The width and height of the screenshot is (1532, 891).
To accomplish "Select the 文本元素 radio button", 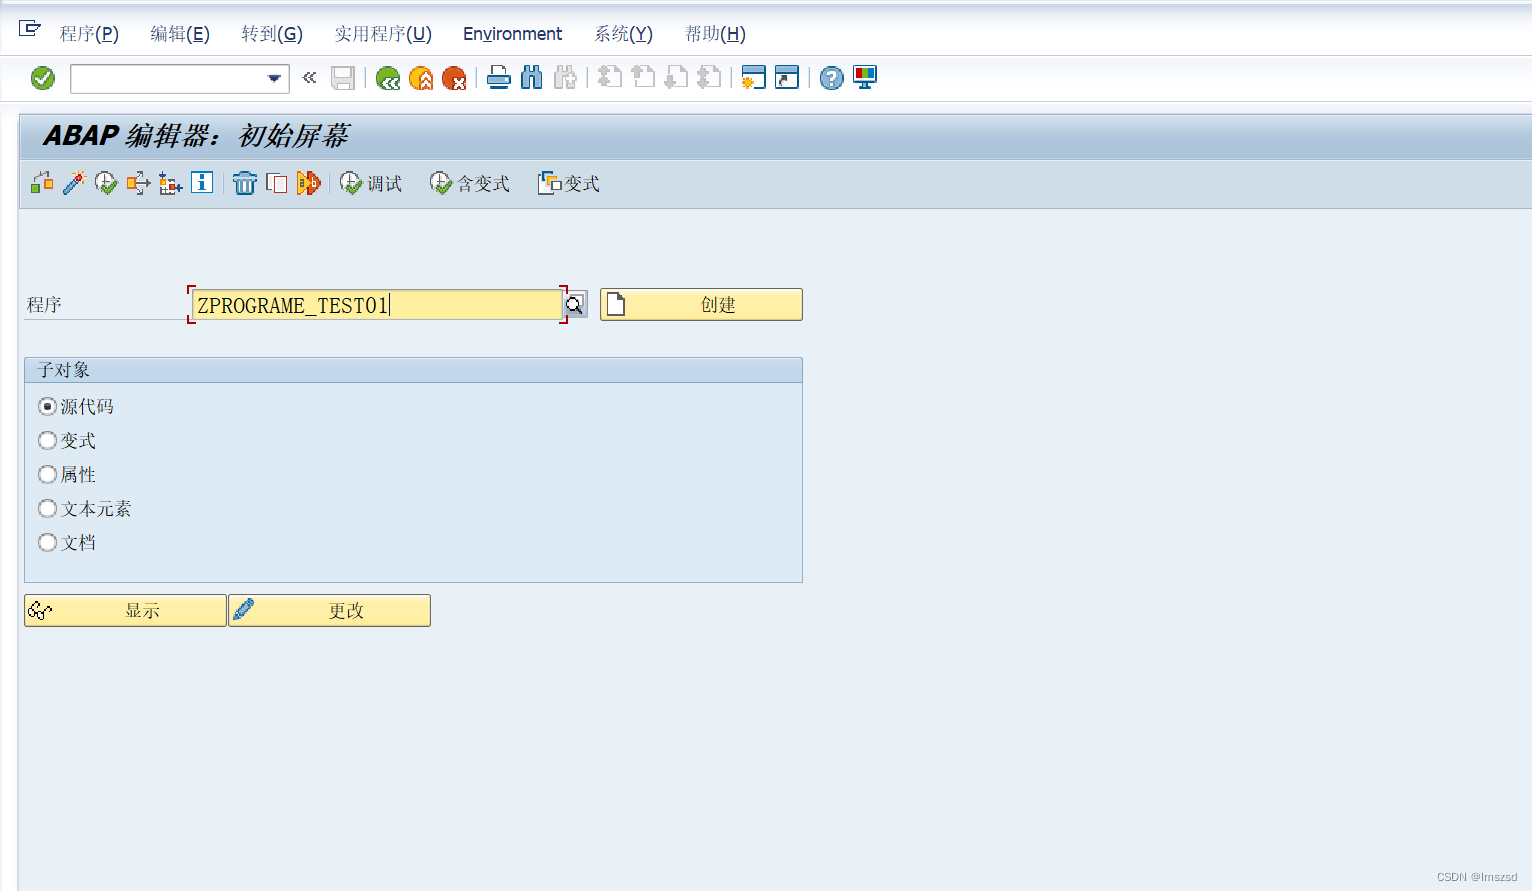I will pos(47,508).
